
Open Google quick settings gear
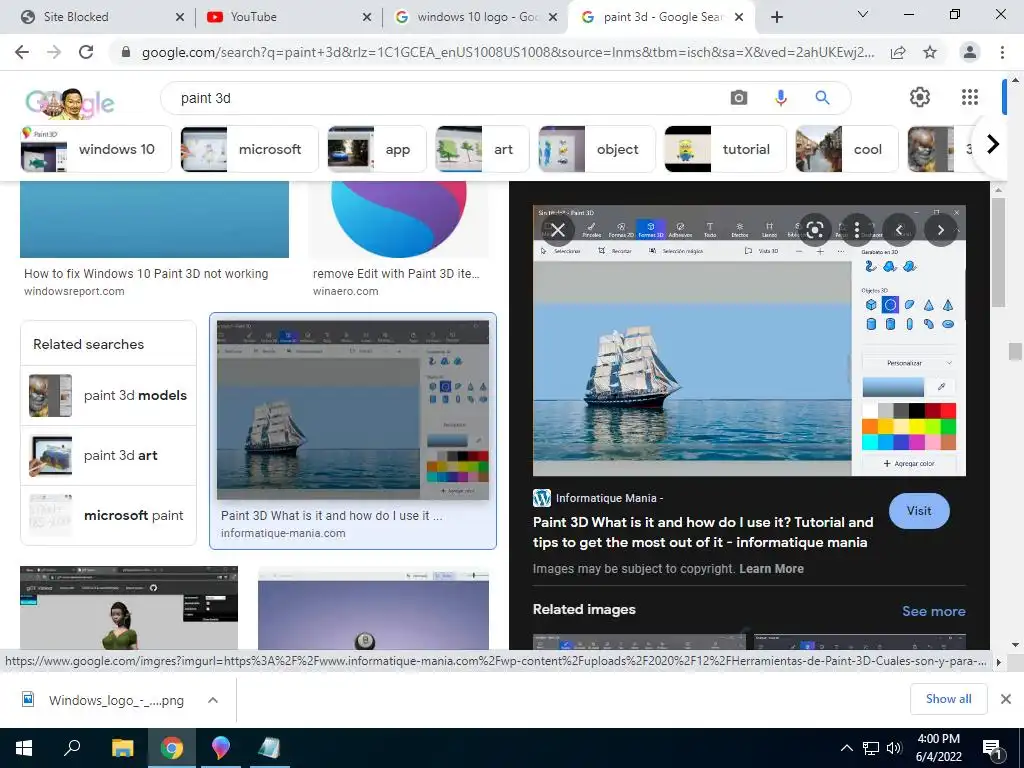tap(920, 97)
